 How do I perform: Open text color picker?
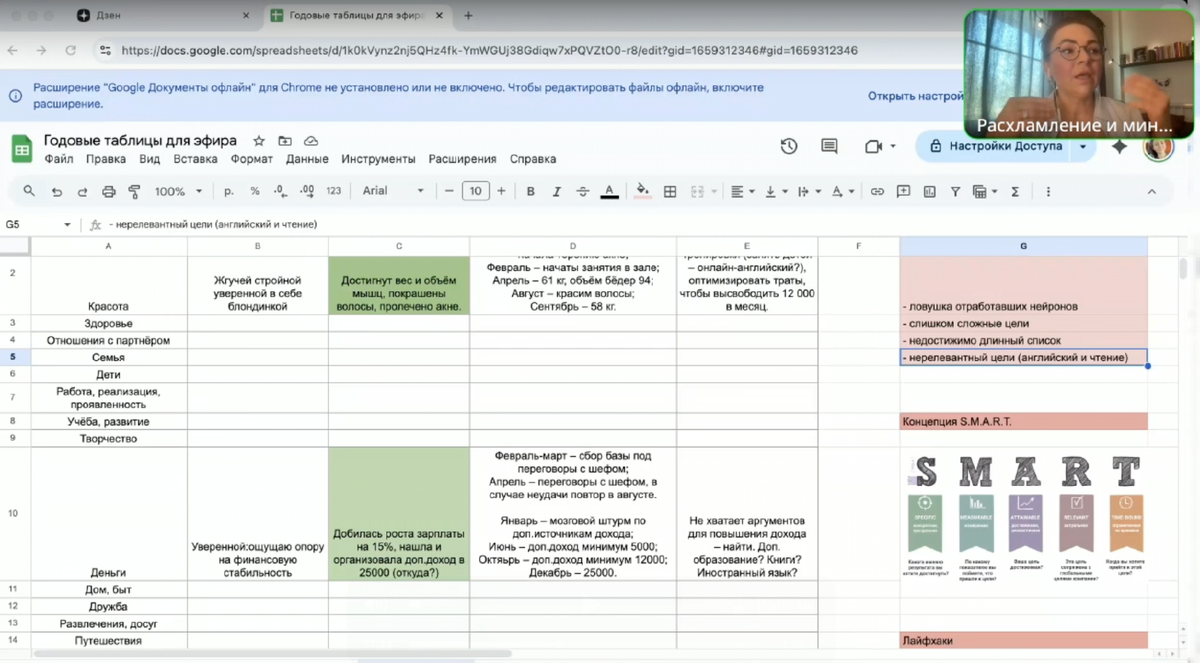[609, 191]
